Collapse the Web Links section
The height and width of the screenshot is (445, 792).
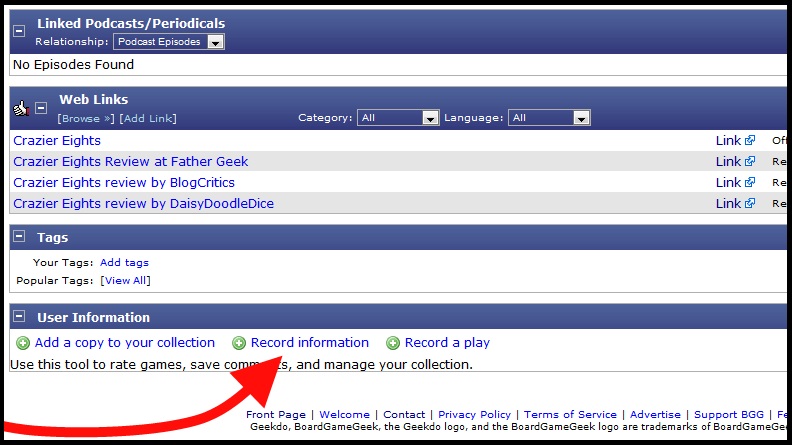(41, 108)
